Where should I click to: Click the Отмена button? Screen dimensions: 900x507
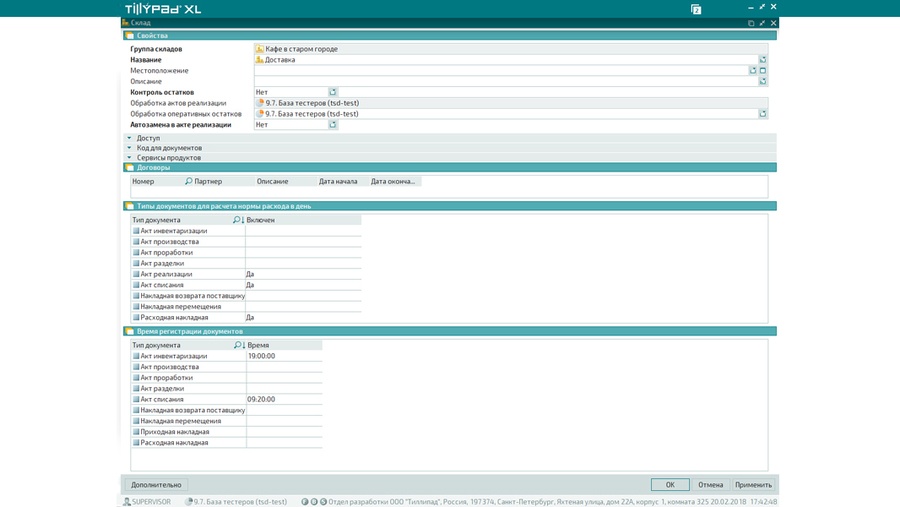click(710, 485)
